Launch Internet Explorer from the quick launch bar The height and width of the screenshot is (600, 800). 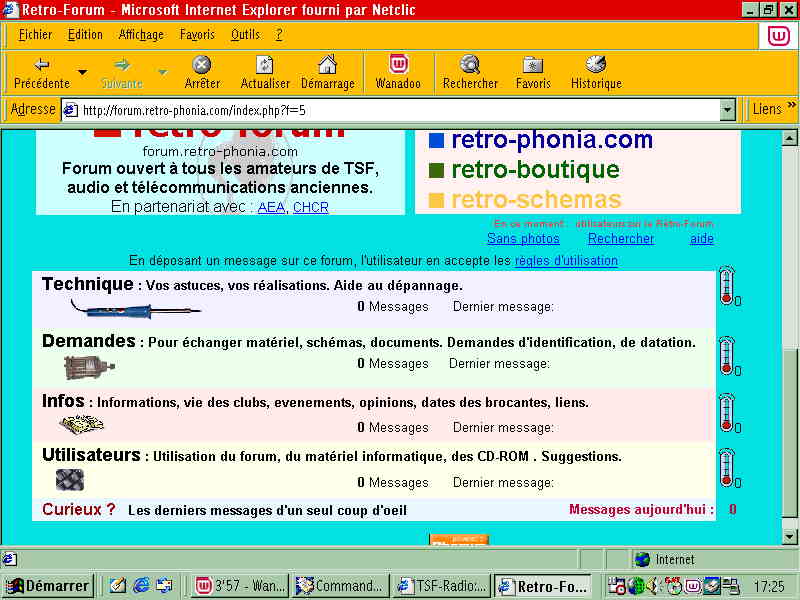click(141, 585)
